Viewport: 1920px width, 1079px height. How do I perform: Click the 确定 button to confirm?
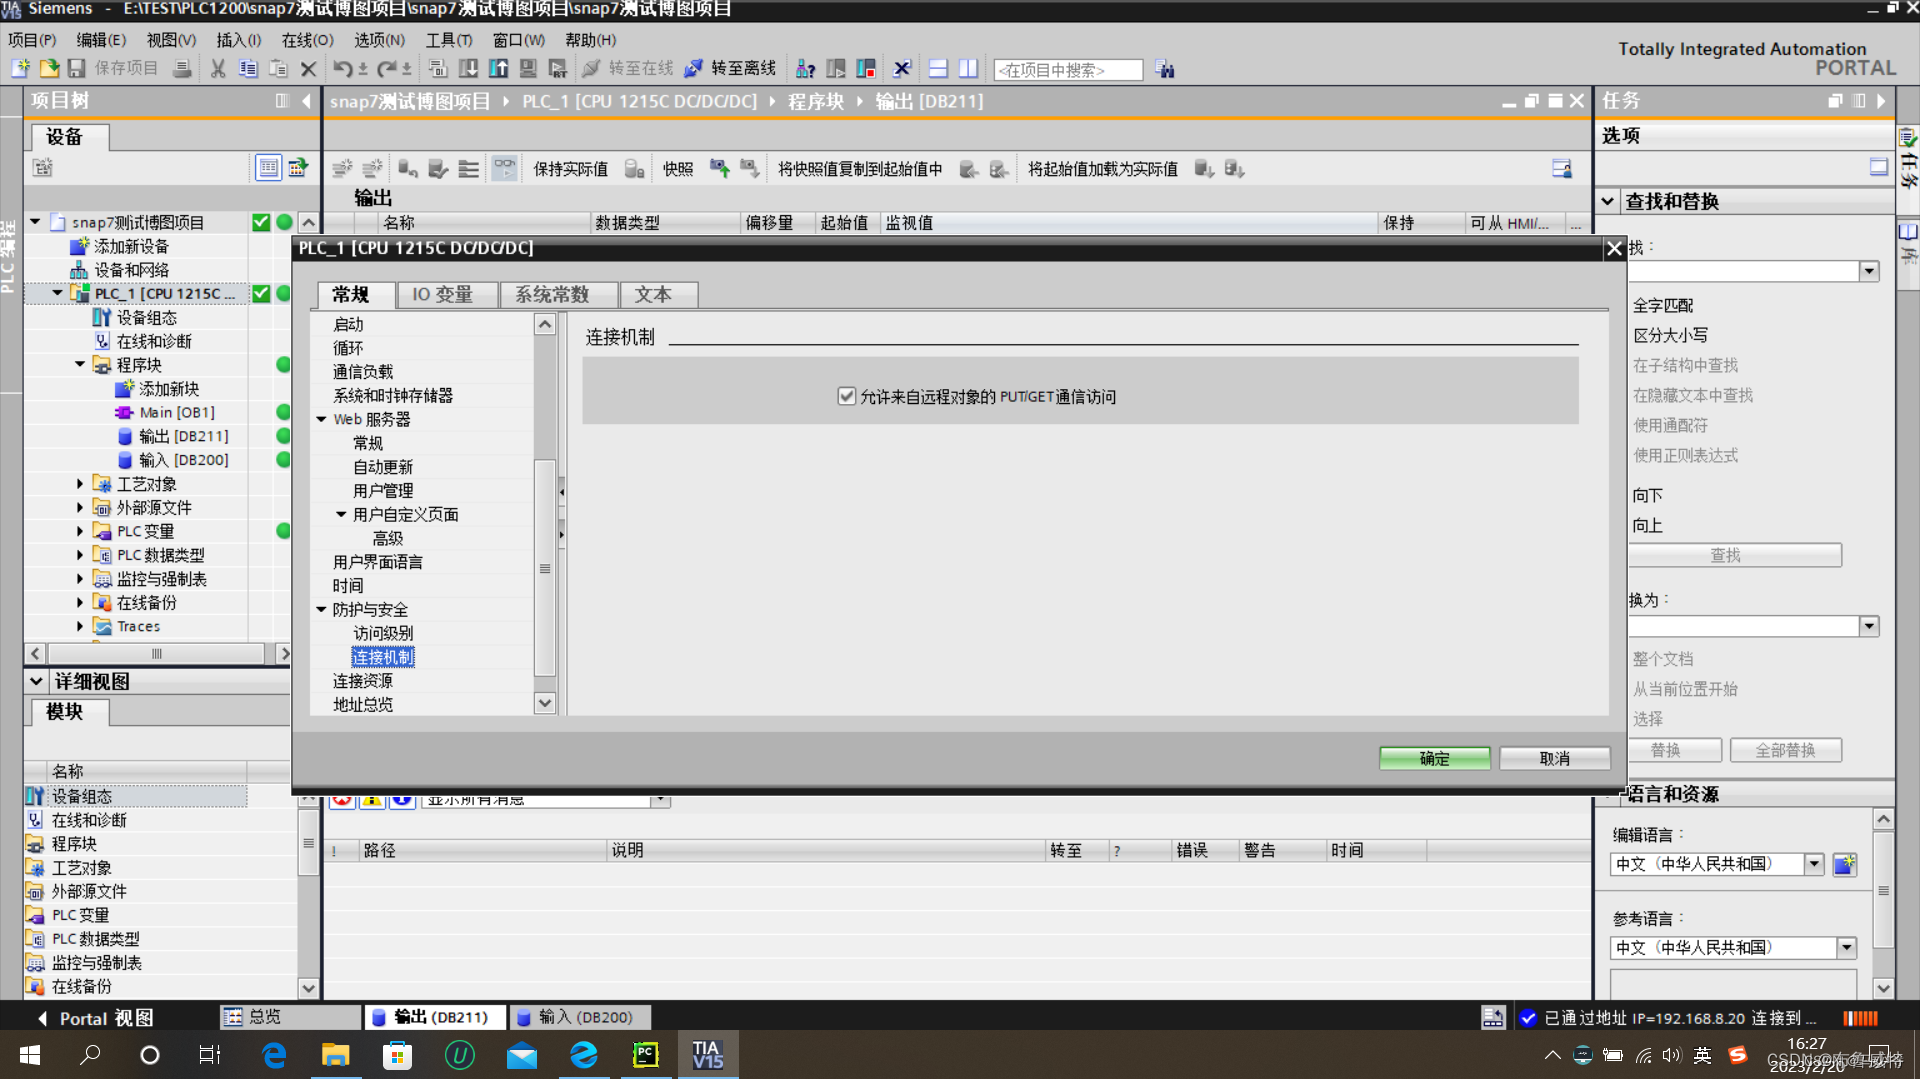[1434, 758]
